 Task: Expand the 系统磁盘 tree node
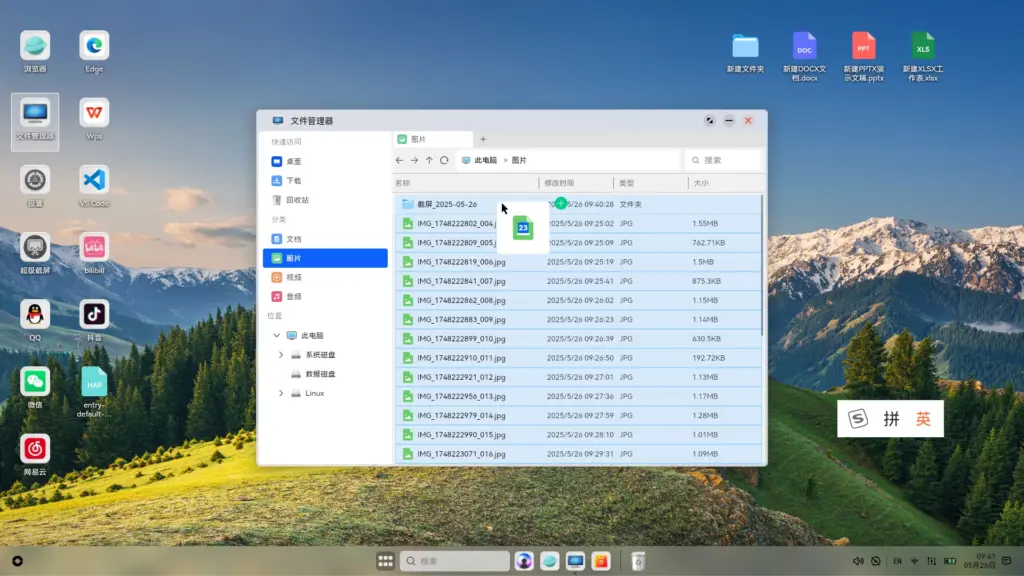[x=281, y=355]
